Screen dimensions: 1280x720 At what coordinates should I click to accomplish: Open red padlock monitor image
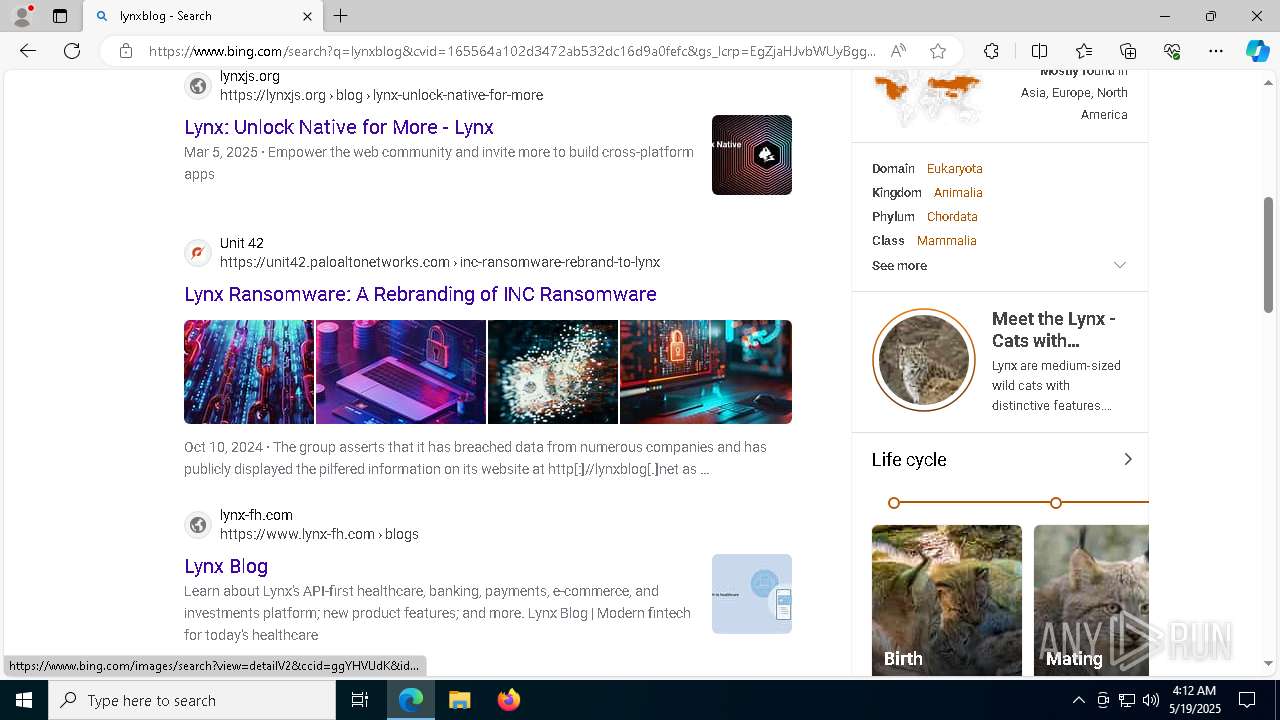tap(706, 372)
